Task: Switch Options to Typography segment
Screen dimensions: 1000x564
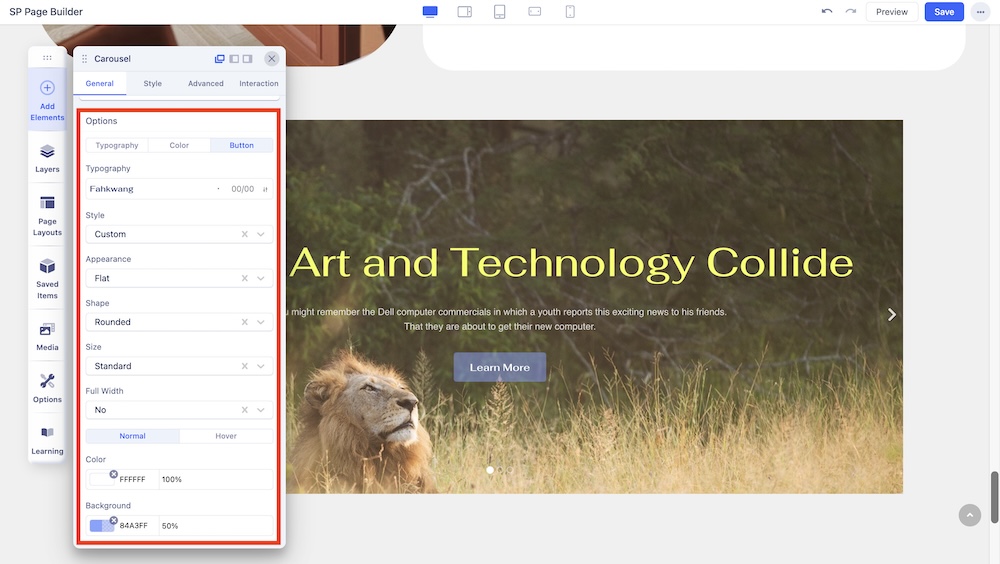Action: click(x=117, y=145)
